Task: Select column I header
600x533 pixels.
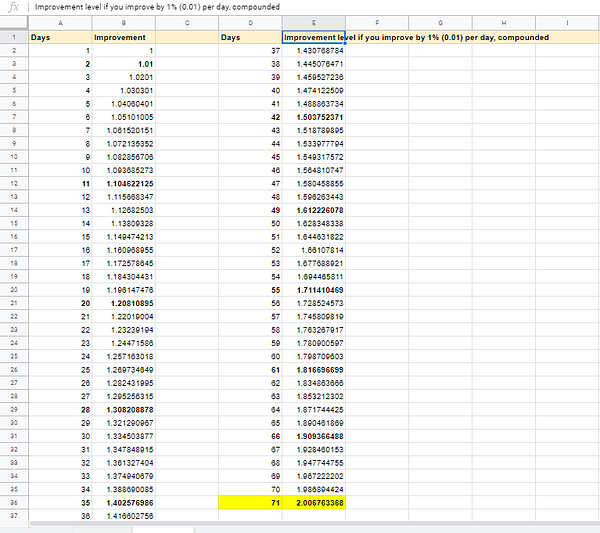Action: pyautogui.click(x=567, y=23)
